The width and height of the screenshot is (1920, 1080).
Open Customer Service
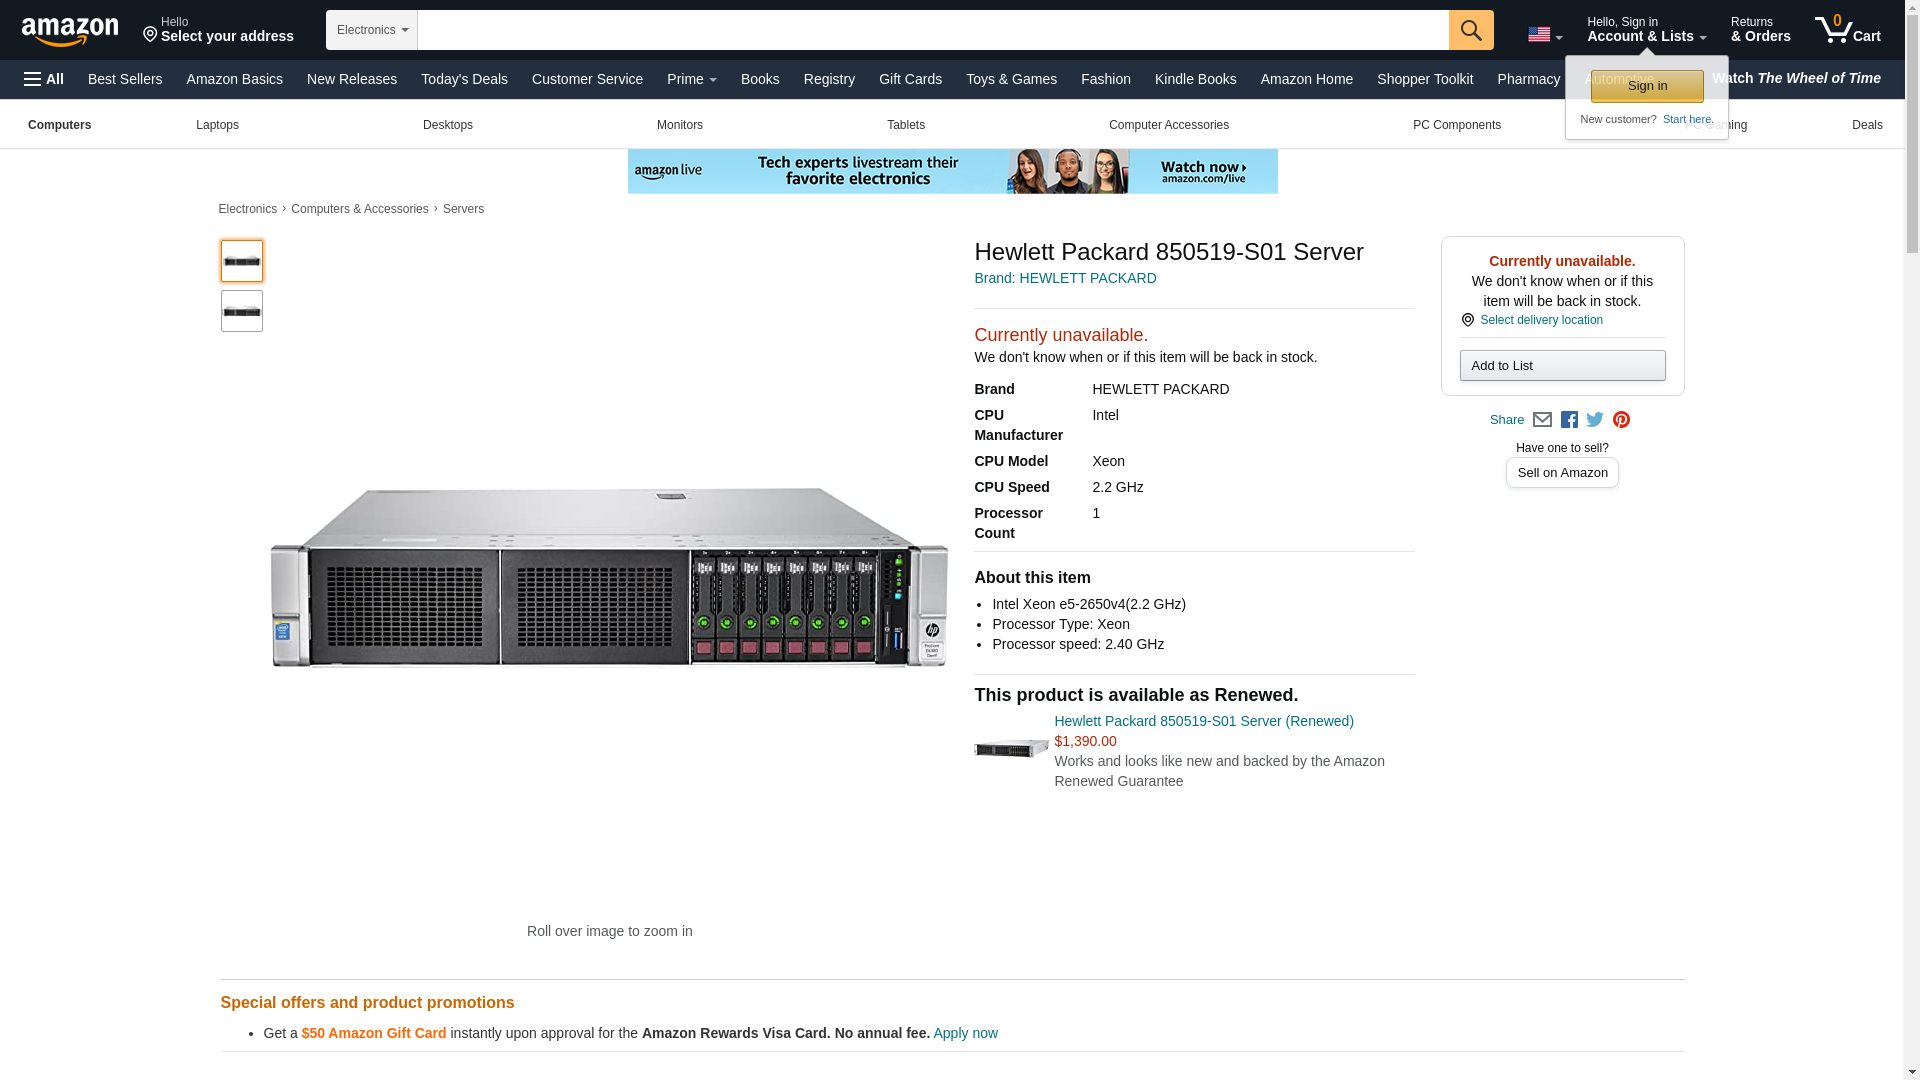click(x=587, y=79)
